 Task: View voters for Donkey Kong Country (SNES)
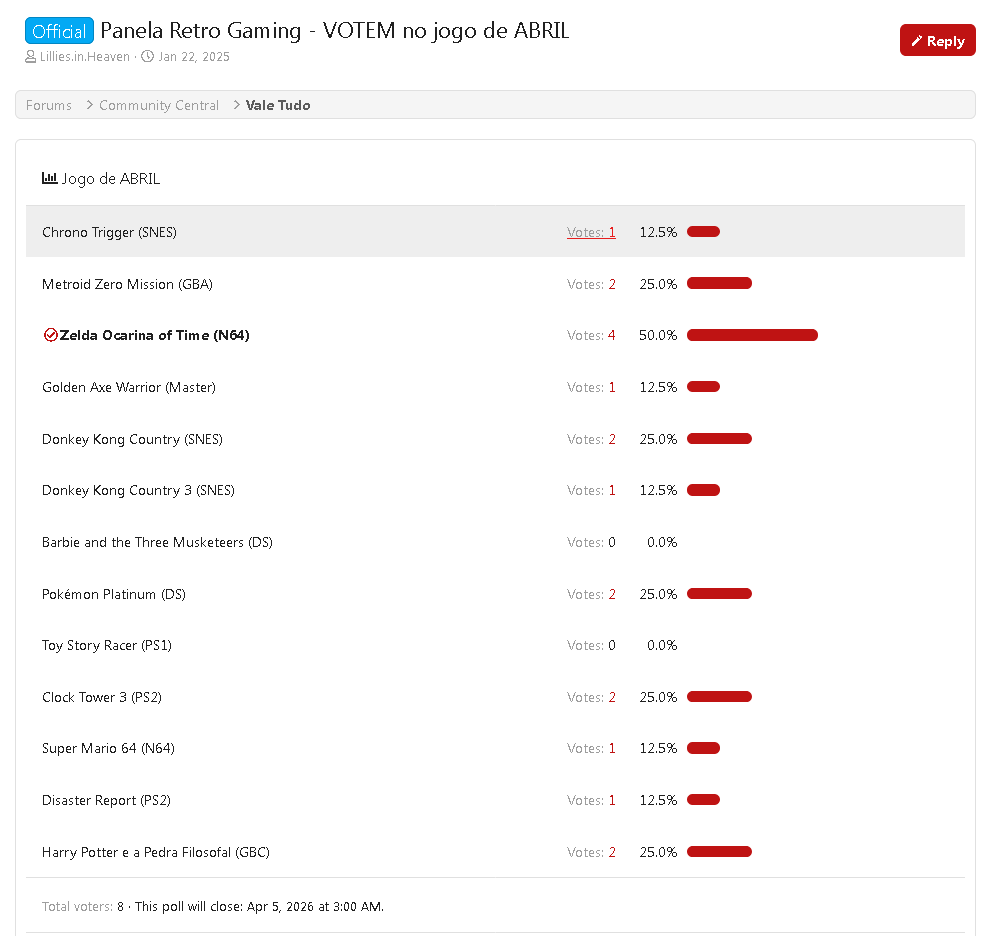click(x=591, y=439)
